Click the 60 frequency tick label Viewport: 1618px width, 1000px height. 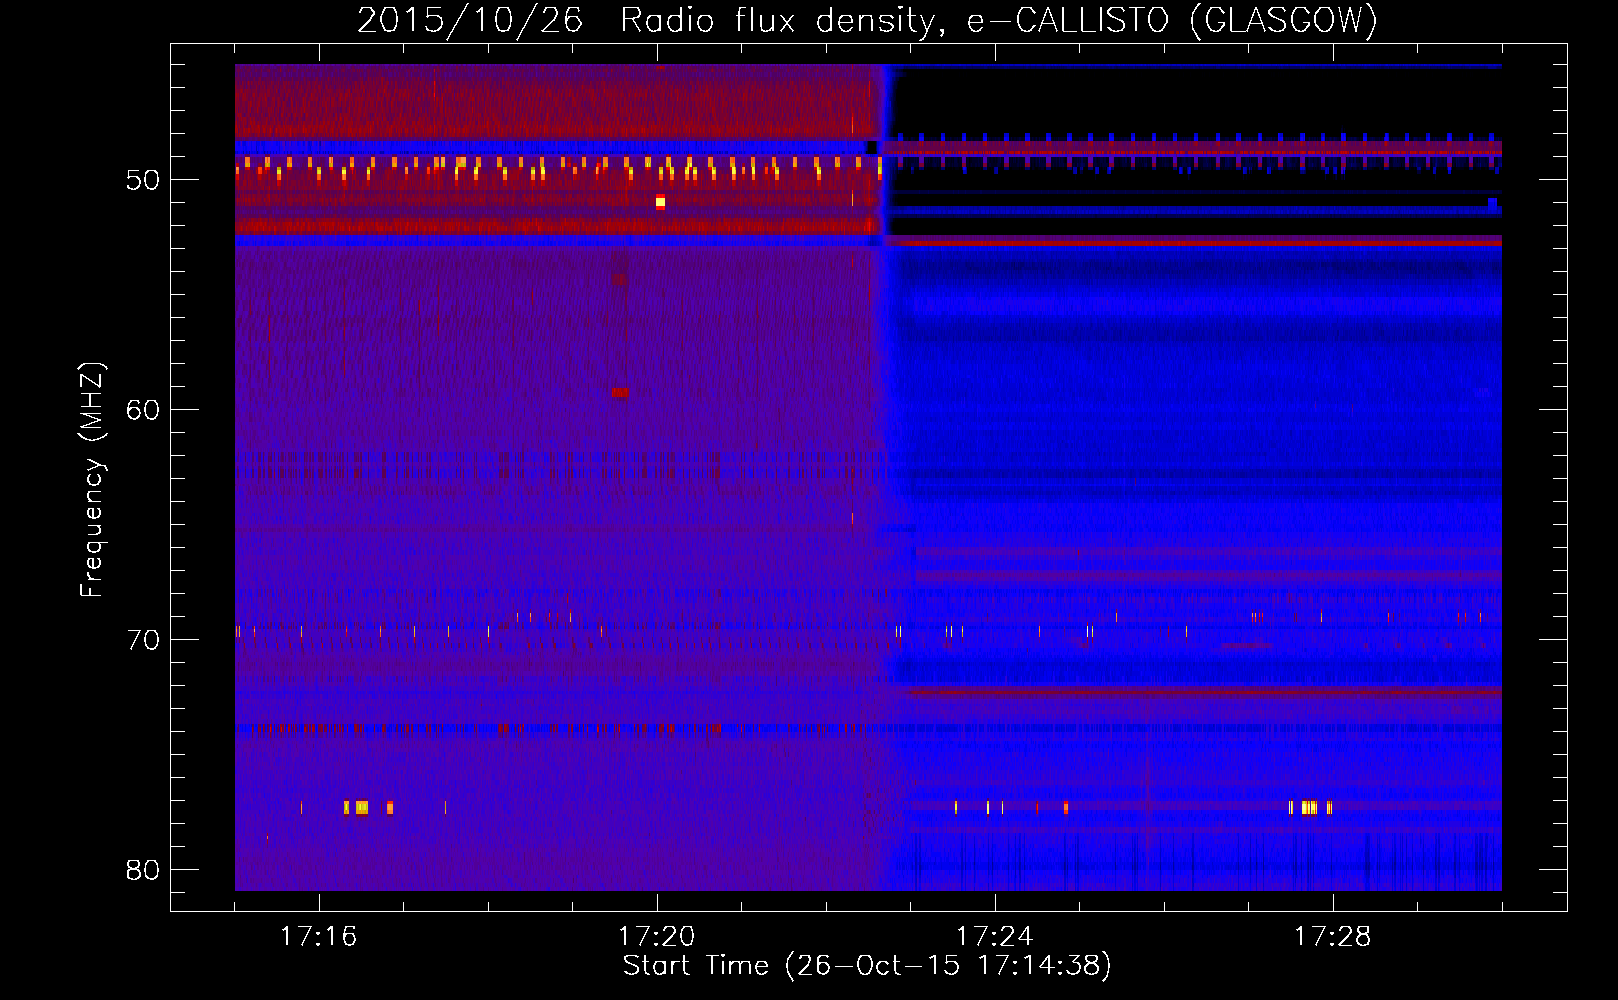point(143,411)
